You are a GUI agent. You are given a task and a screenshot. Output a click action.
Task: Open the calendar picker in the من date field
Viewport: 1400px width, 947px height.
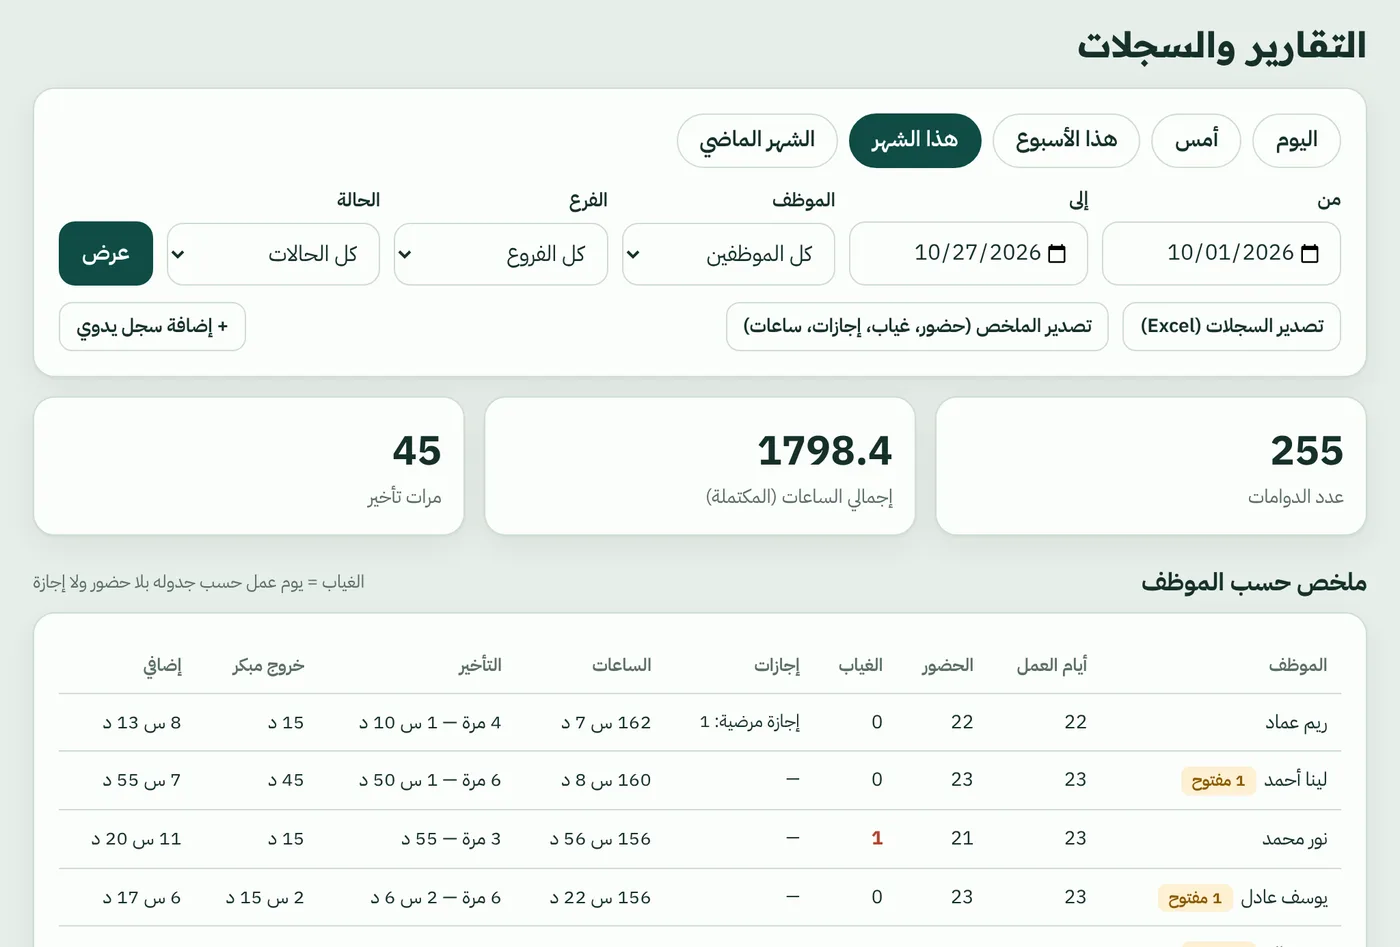tap(1310, 254)
